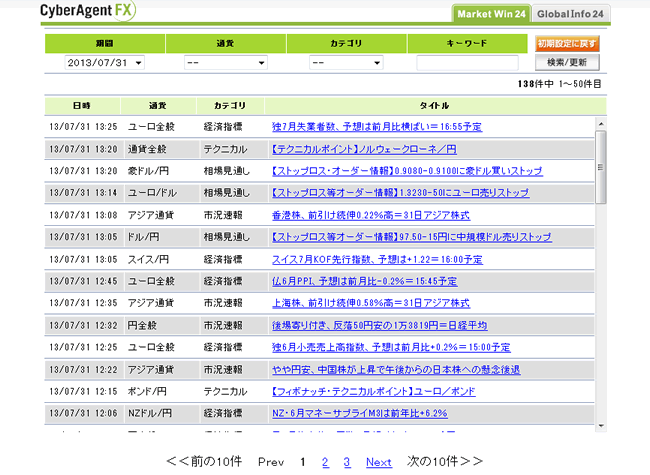The height and width of the screenshot is (475, 650).
Task: Click the カテゴリ table column header
Action: click(x=230, y=106)
